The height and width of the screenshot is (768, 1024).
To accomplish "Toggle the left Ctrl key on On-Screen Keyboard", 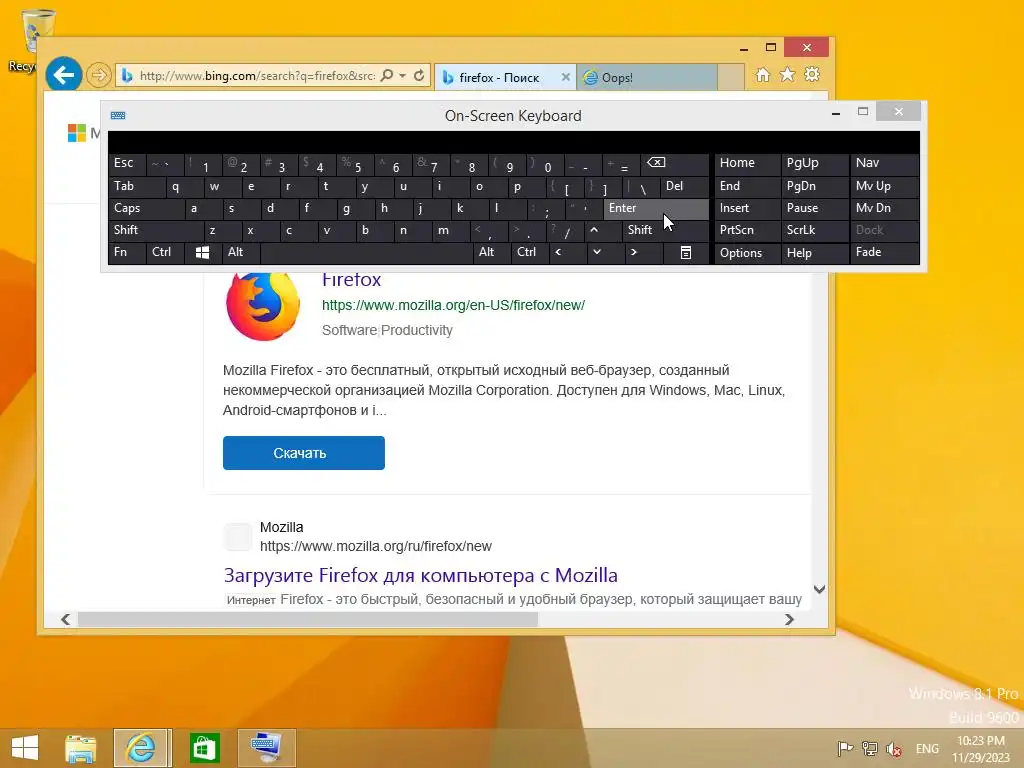I will (165, 252).
